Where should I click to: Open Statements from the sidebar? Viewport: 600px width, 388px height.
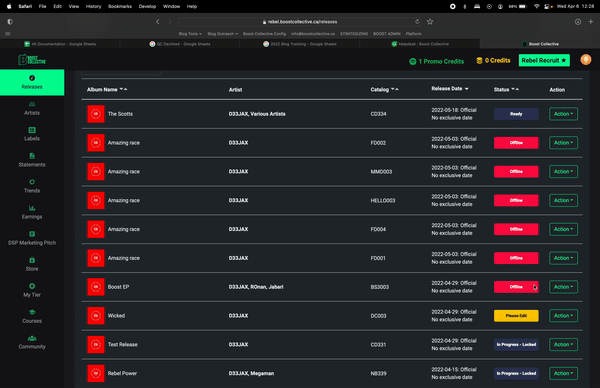[x=32, y=160]
